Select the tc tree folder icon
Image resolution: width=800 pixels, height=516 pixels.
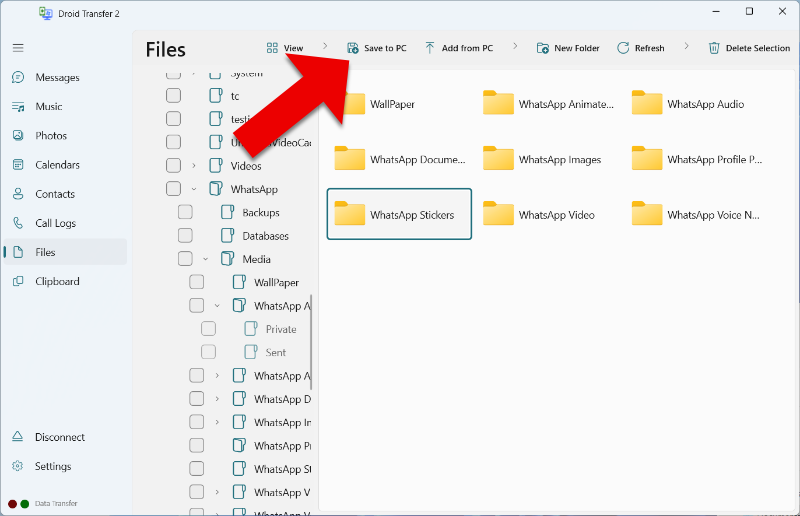pos(216,95)
